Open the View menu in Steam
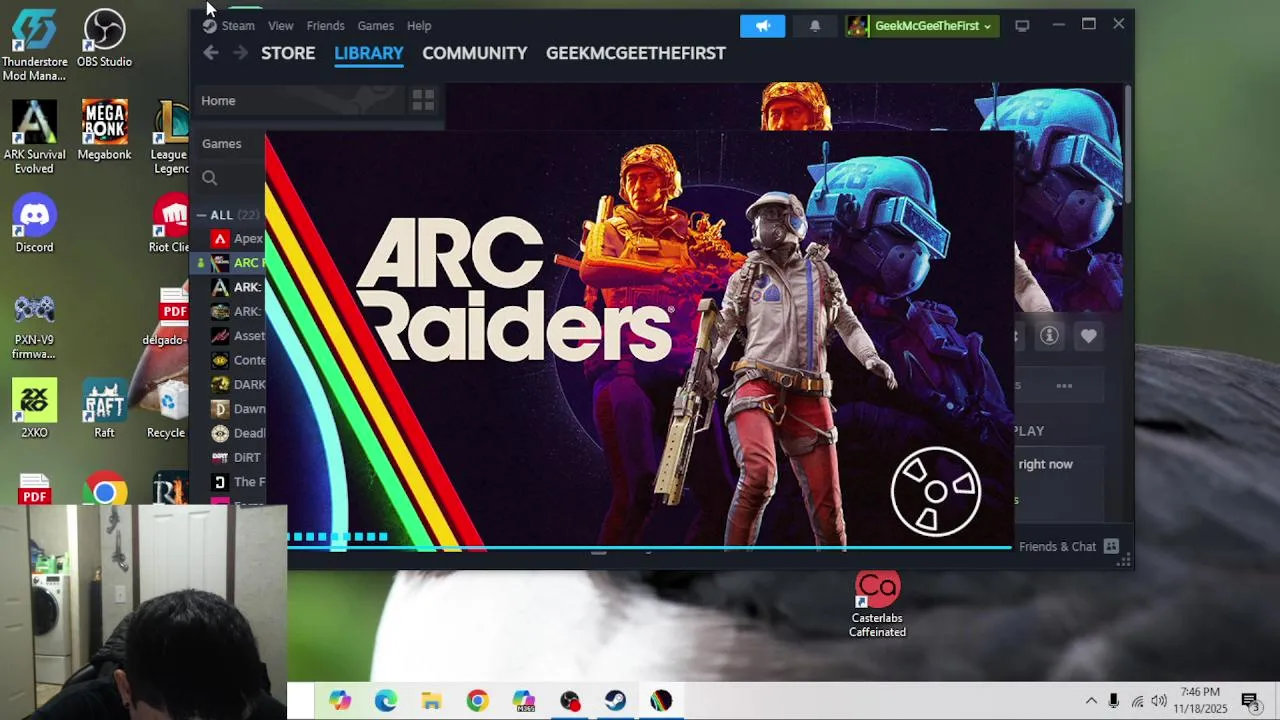The width and height of the screenshot is (1280, 720). [280, 26]
